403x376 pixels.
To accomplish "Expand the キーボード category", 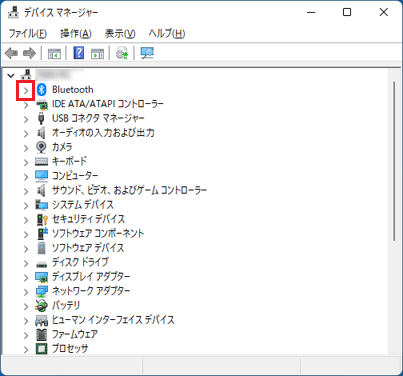I will [x=26, y=162].
